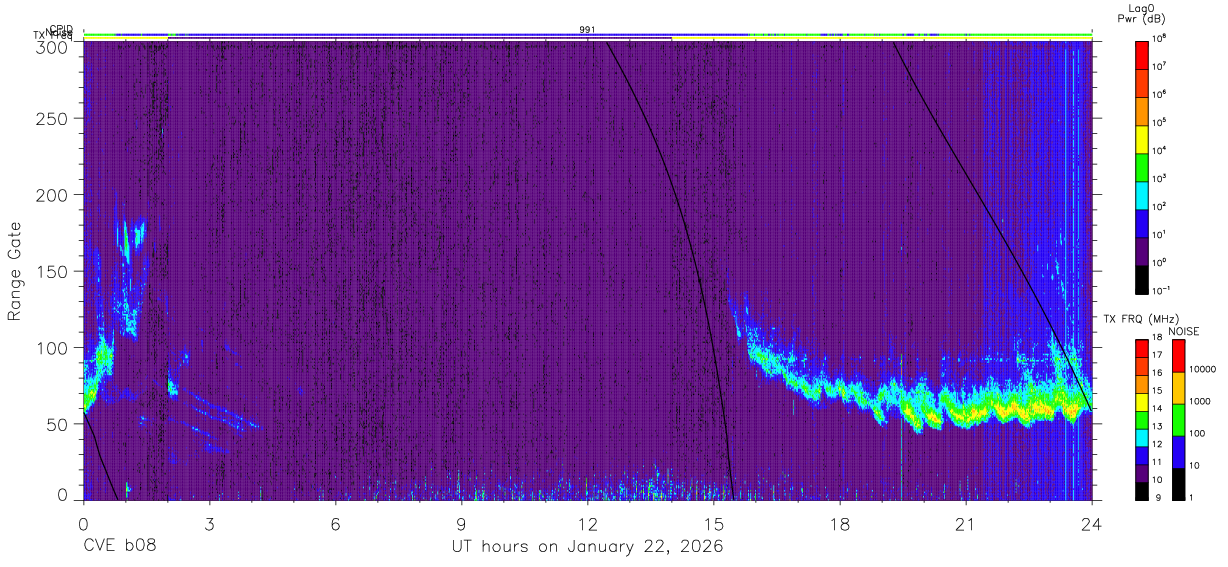1228x567 pixels.
Task: Click the y-axis tick label '250'
Action: pos(53,118)
